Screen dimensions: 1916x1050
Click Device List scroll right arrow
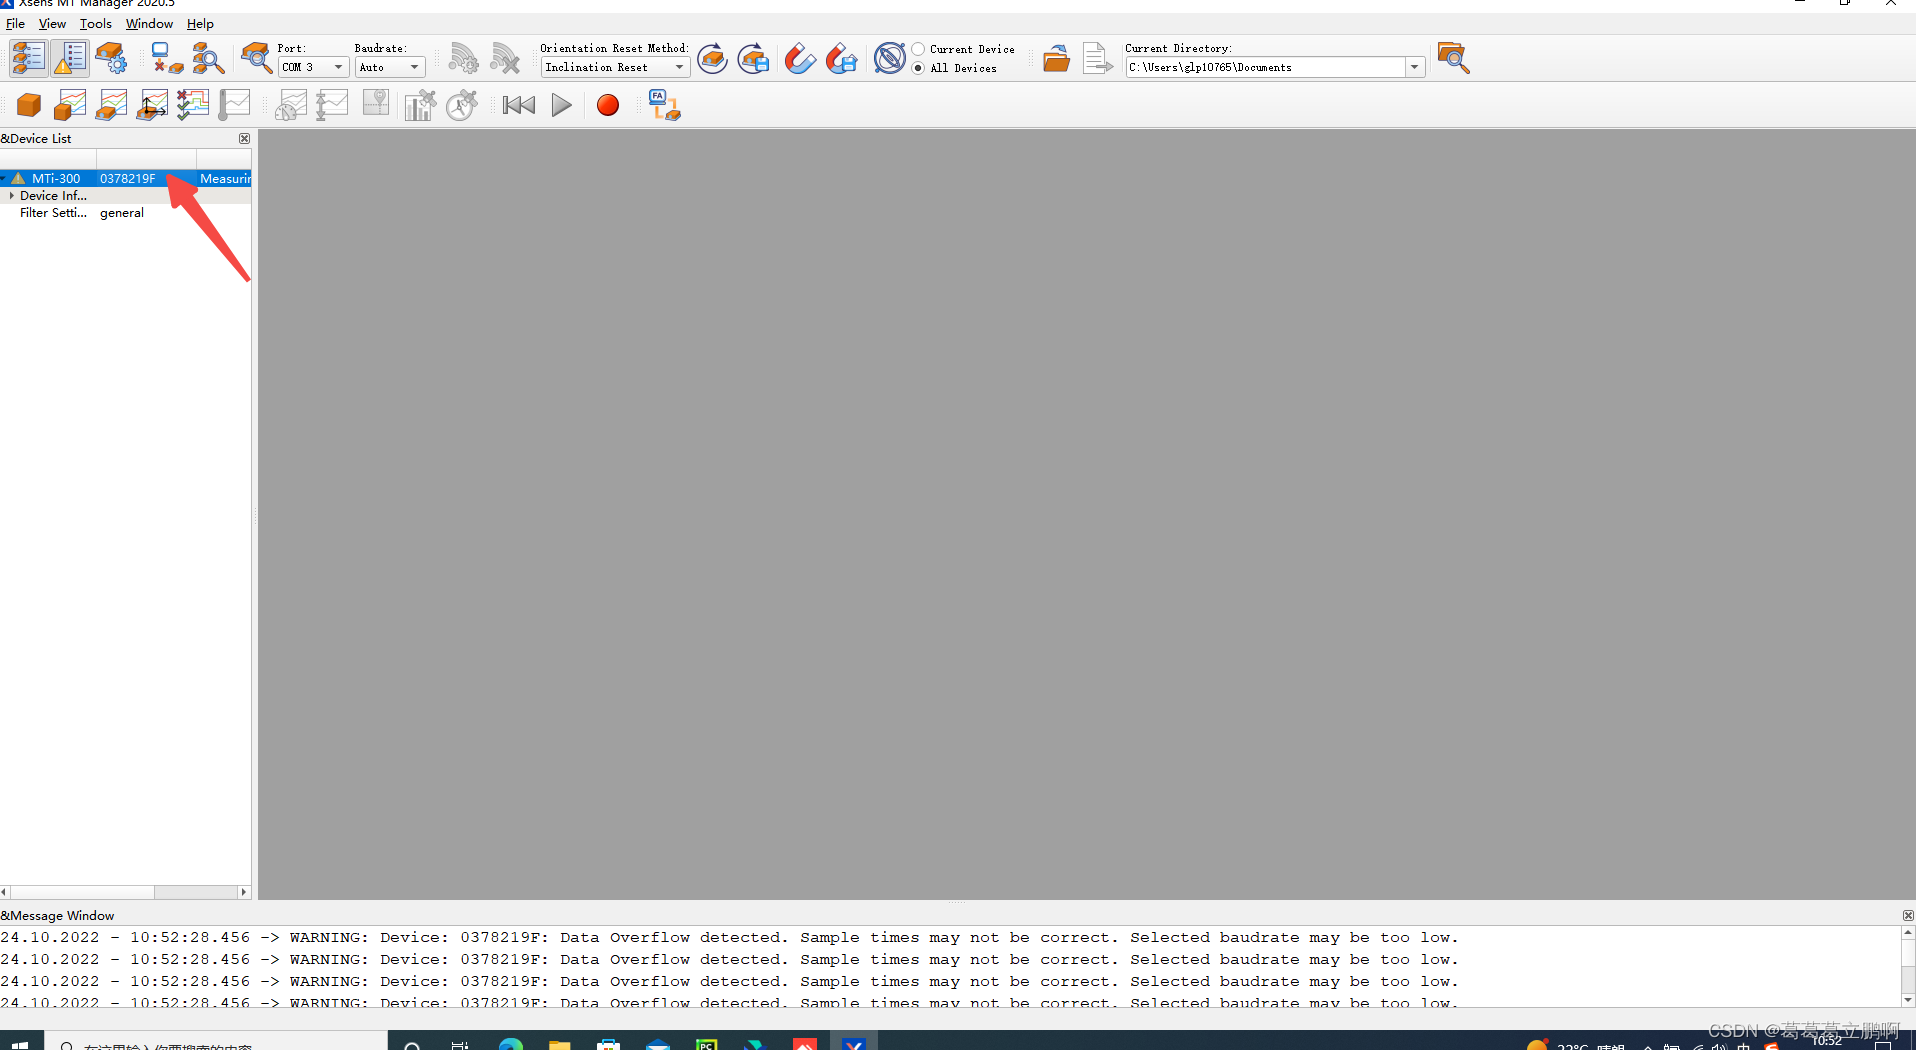click(243, 892)
